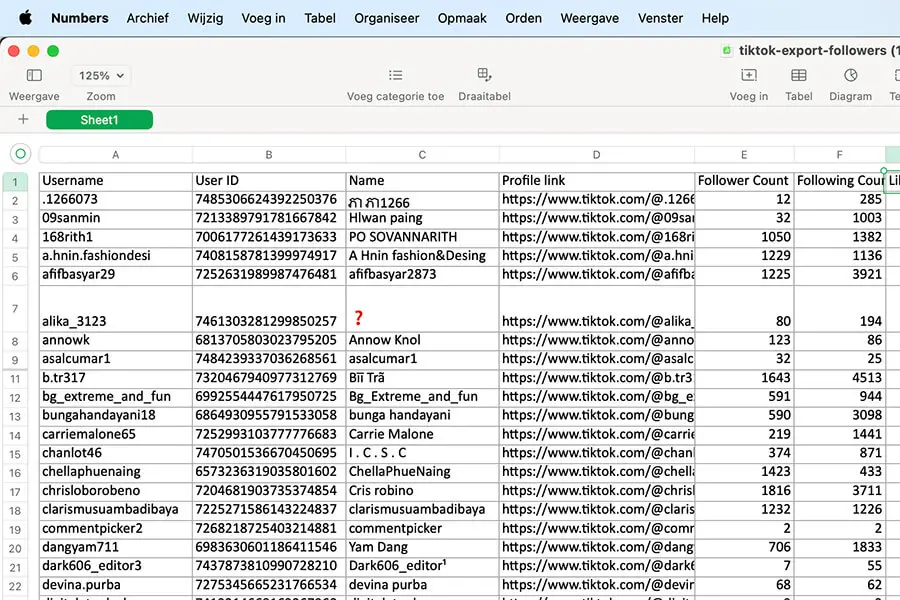Image resolution: width=900 pixels, height=600 pixels.
Task: Click the table select-all circle handle
Action: pyautogui.click(x=21, y=154)
